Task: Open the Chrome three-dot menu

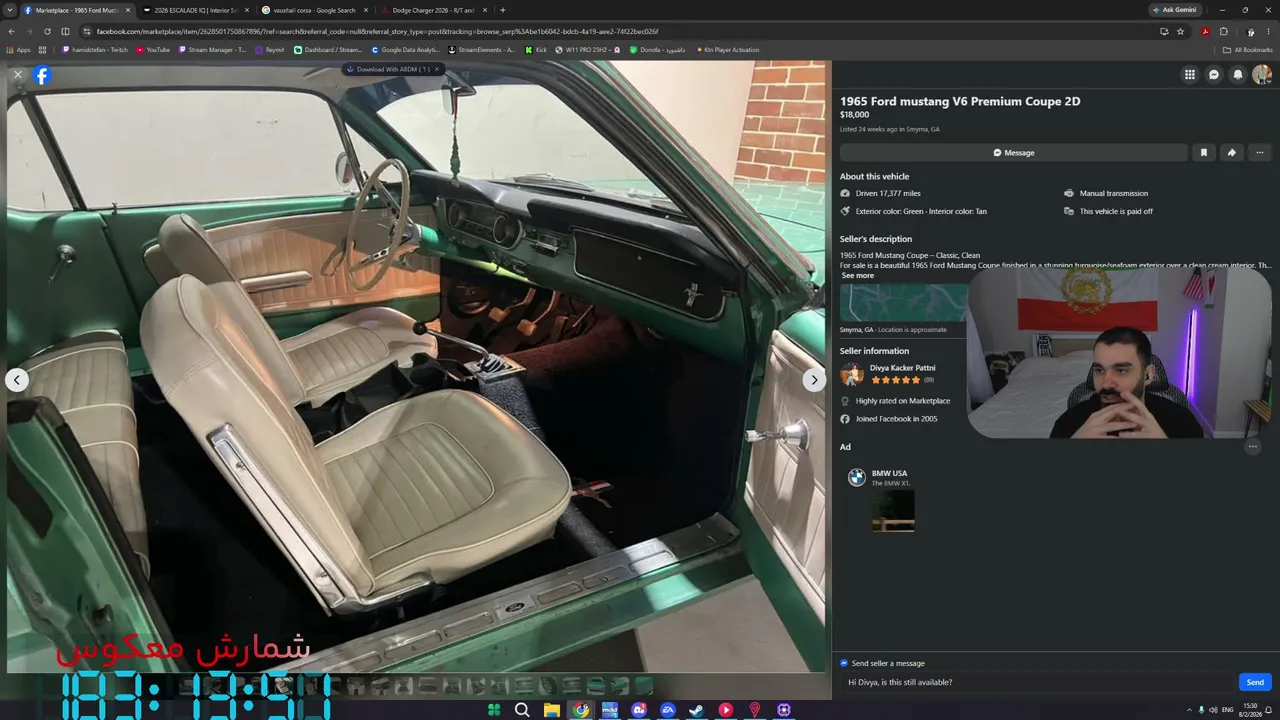Action: pos(1268,31)
